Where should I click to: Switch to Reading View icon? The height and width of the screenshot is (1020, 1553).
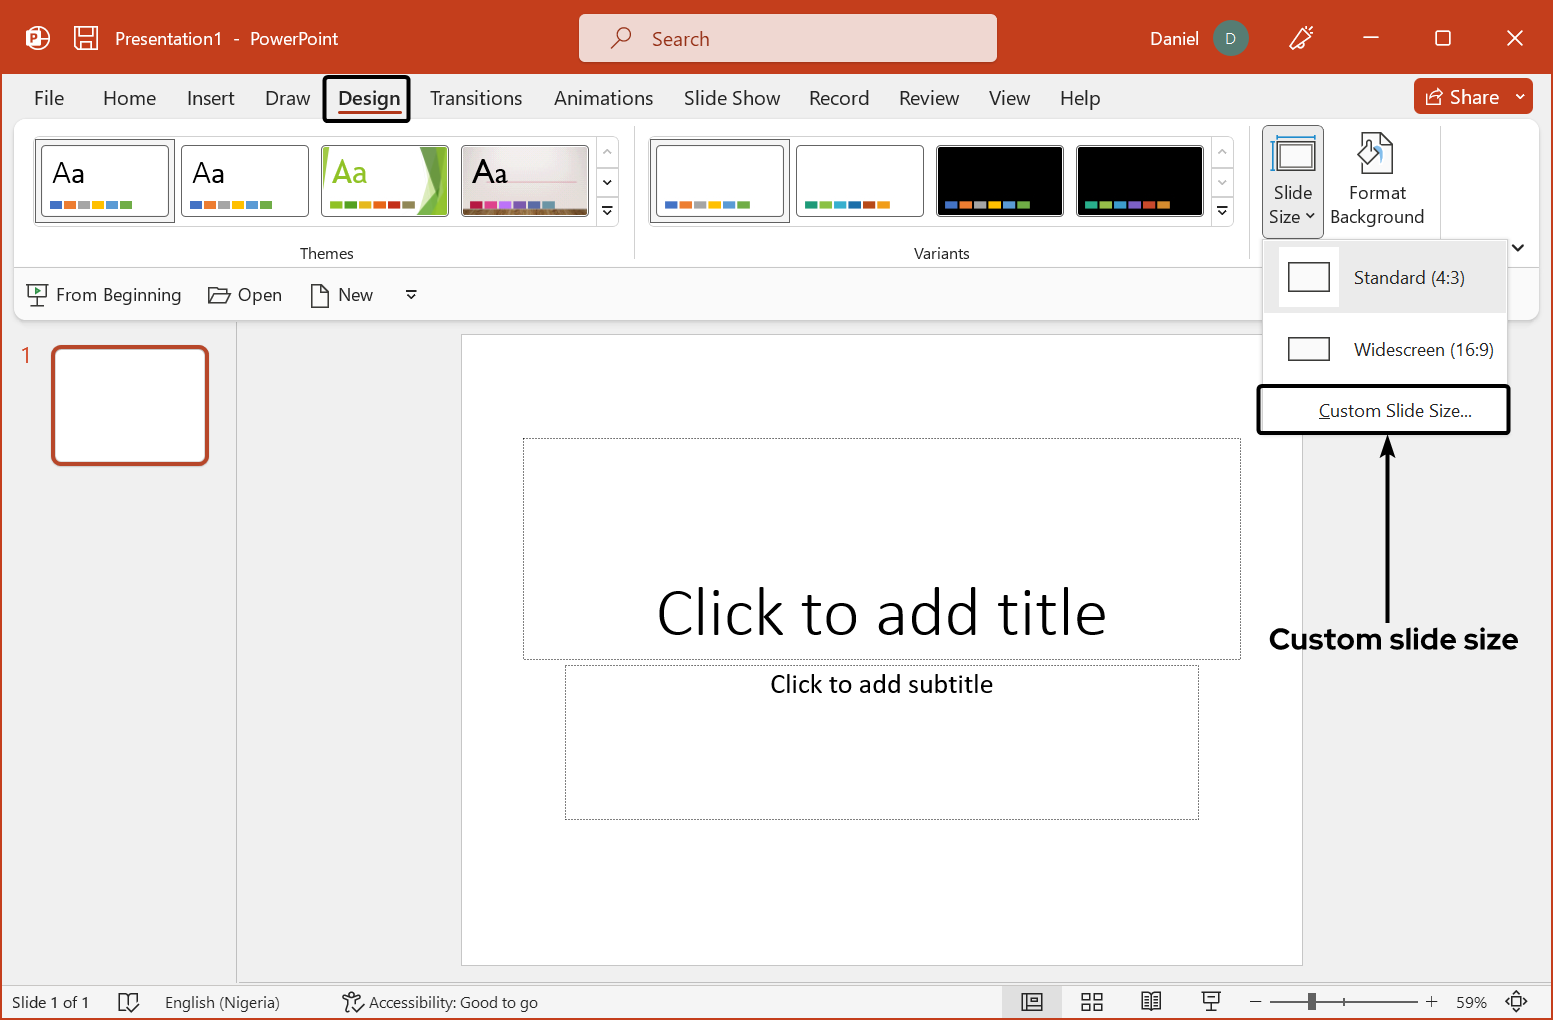pos(1151,1002)
